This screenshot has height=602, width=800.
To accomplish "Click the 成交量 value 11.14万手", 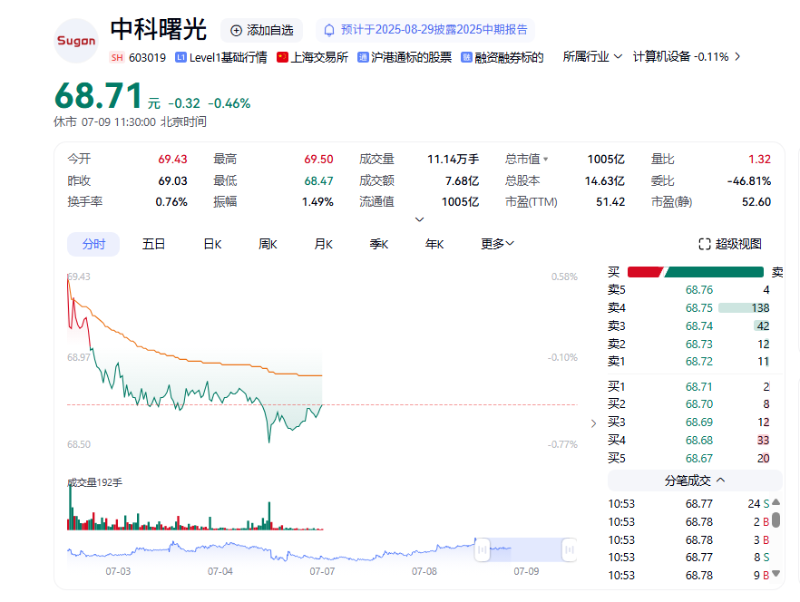I will [453, 160].
